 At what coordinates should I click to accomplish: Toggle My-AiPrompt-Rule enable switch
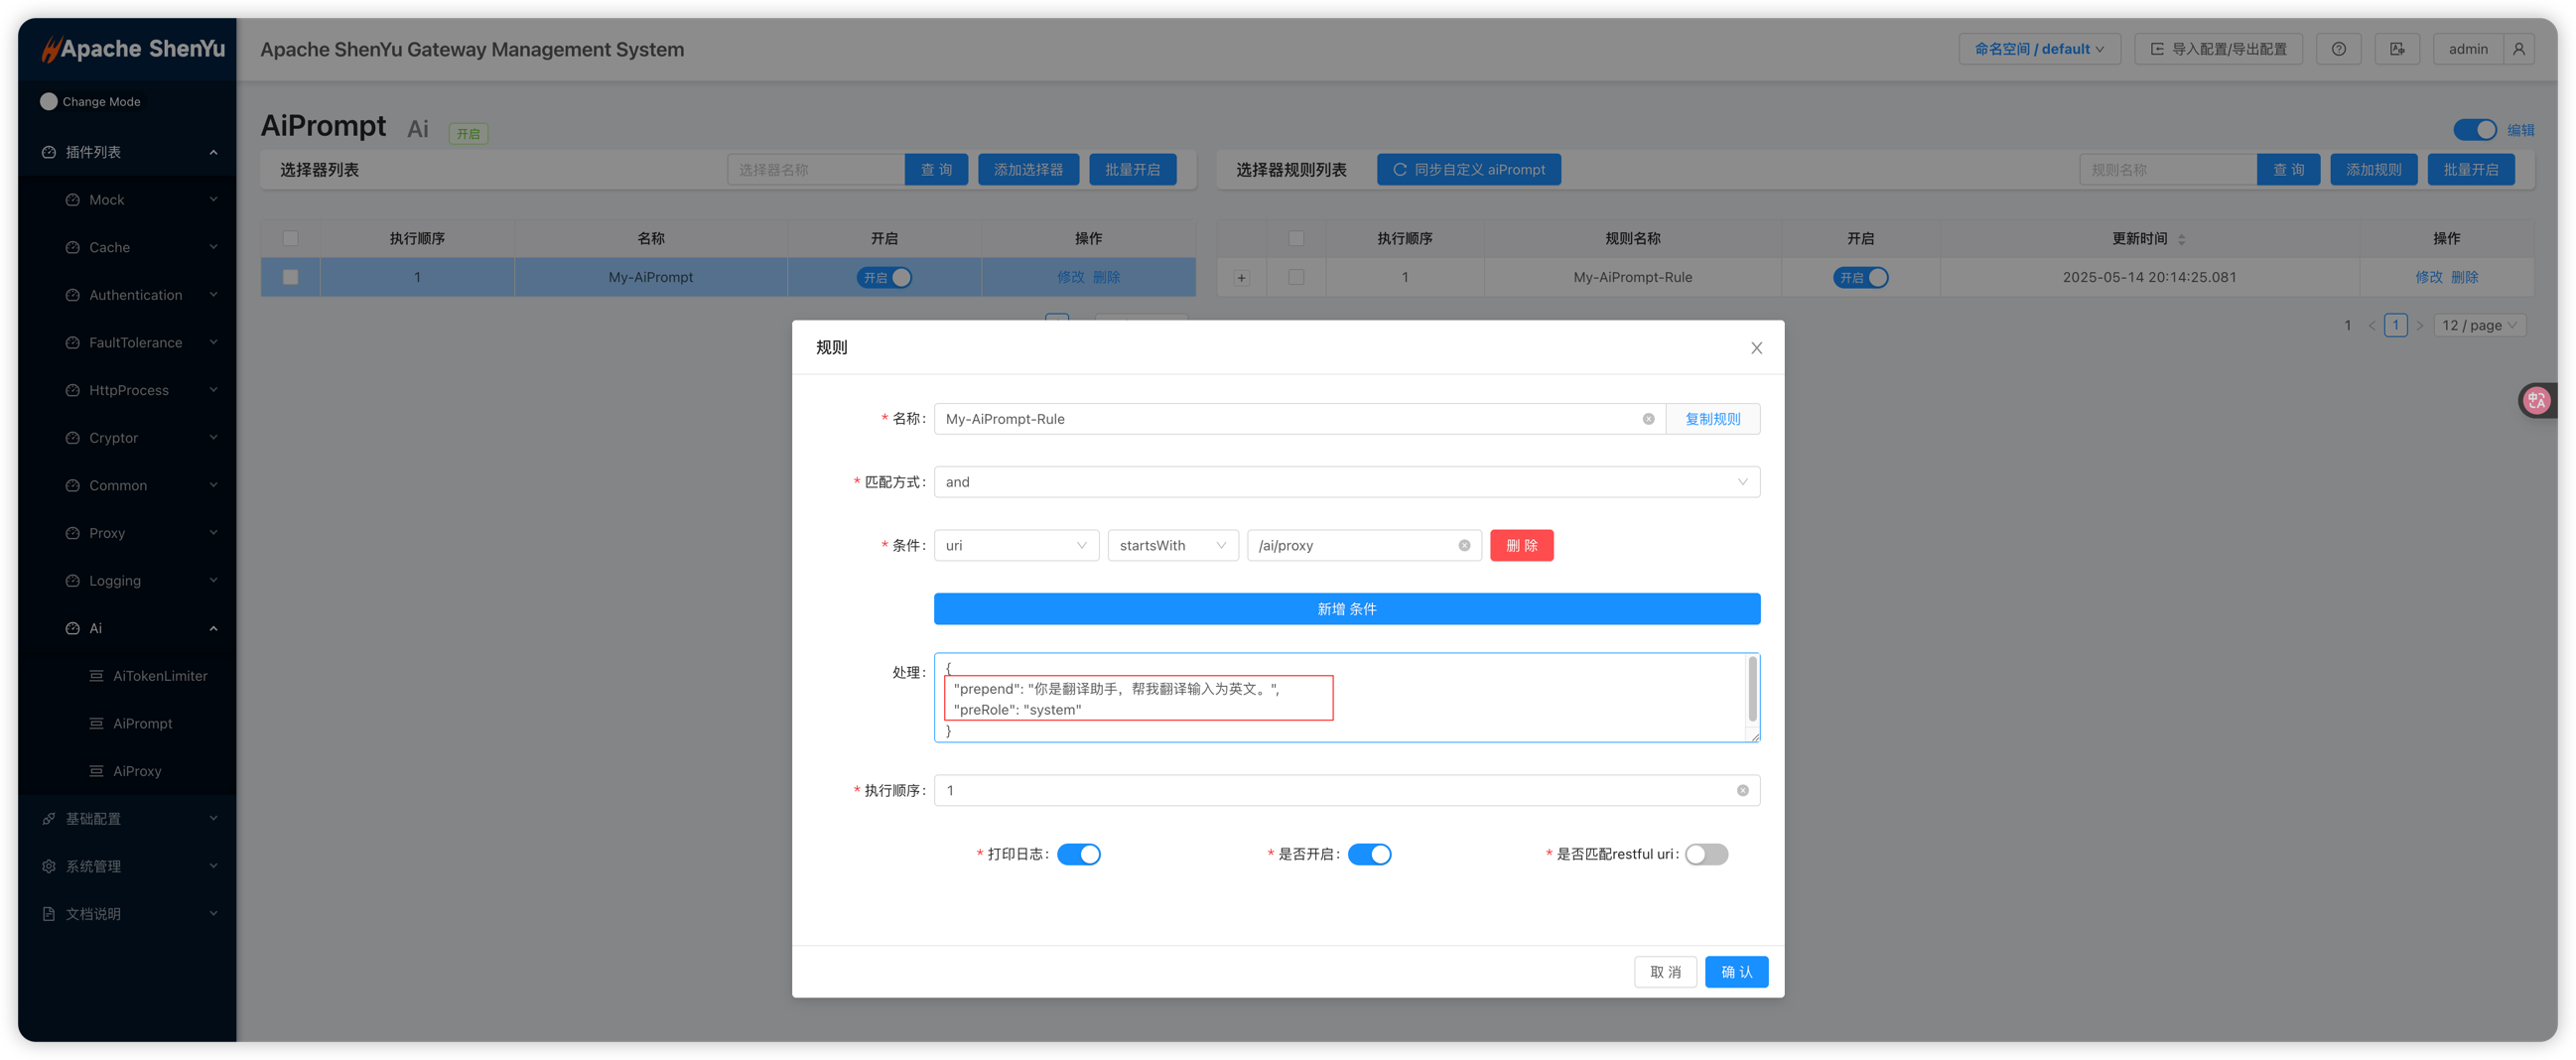click(x=1860, y=277)
